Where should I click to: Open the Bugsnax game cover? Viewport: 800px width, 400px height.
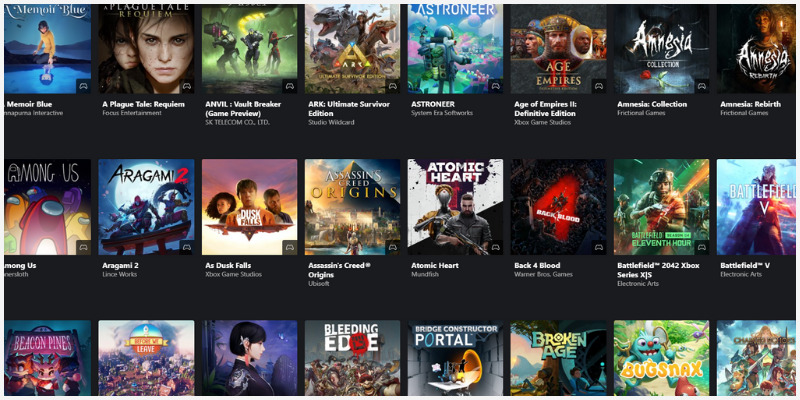662,358
